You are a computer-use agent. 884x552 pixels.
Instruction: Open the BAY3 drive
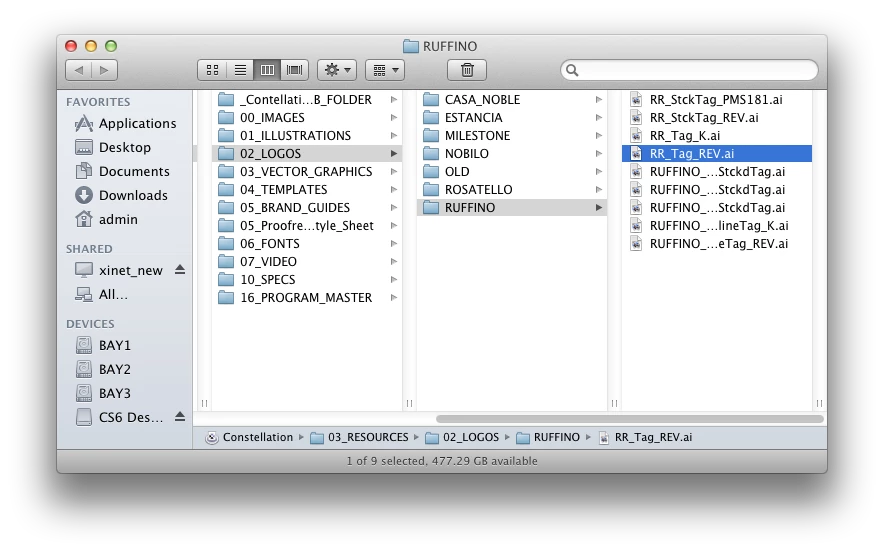103,393
